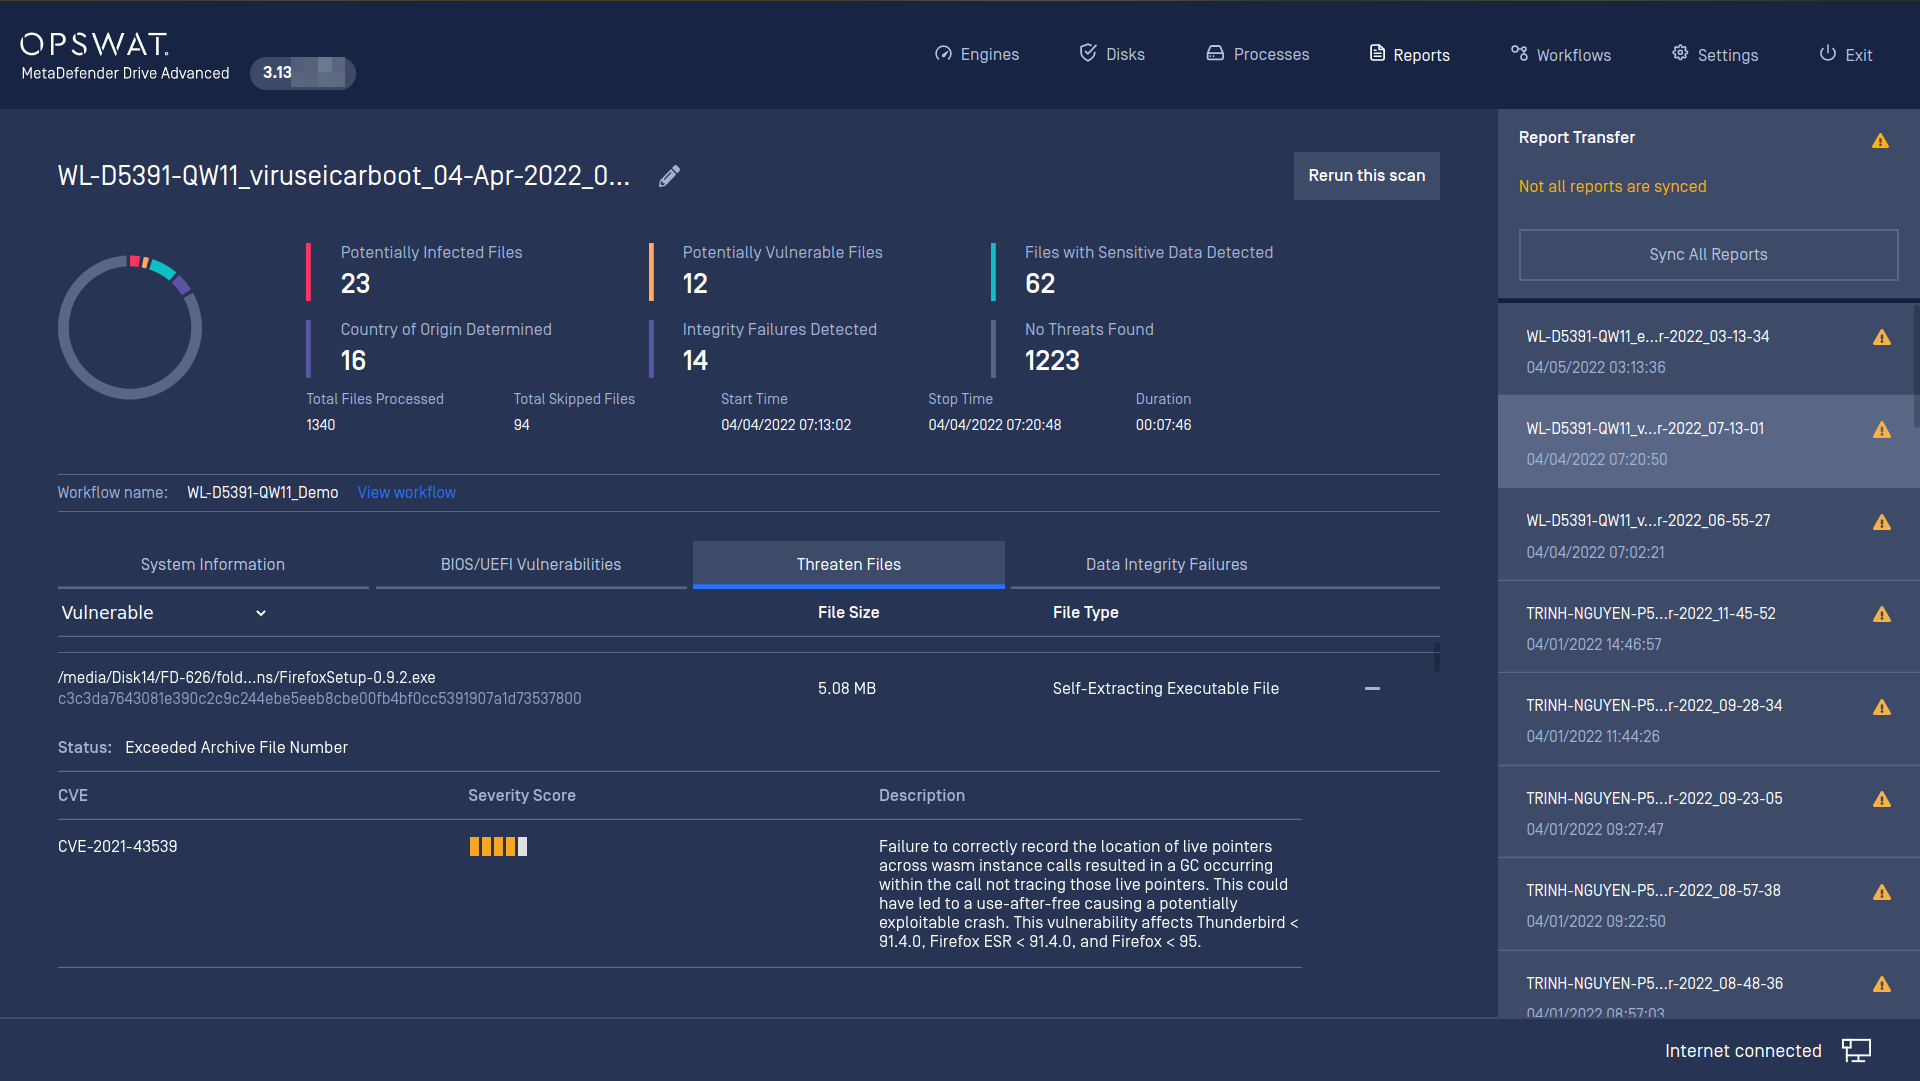1920x1081 pixels.
Task: Open the Disks menu
Action: (x=1112, y=54)
